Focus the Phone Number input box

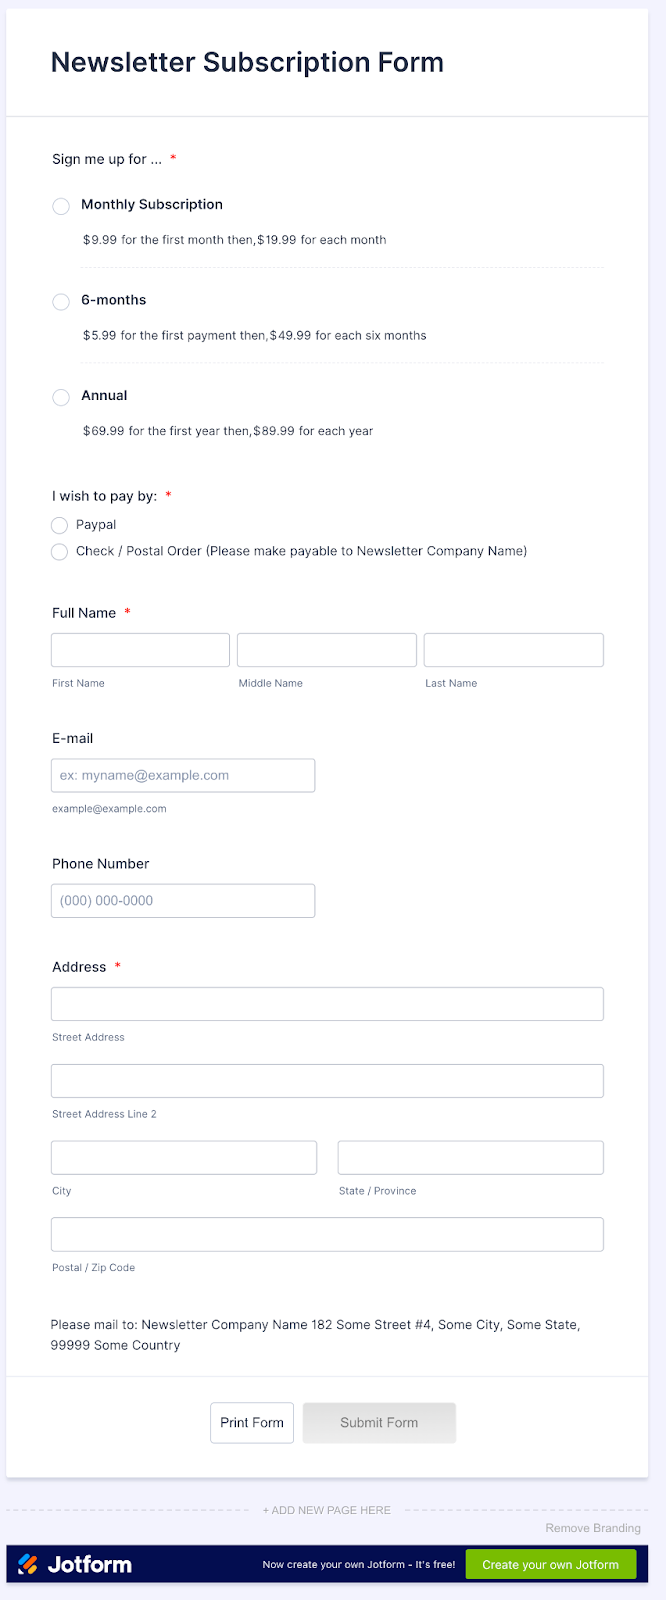183,901
